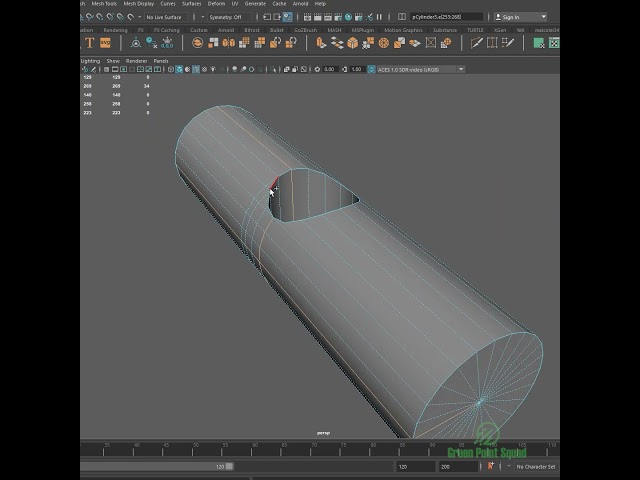Select the orange Type text tool icon

(x=89, y=42)
